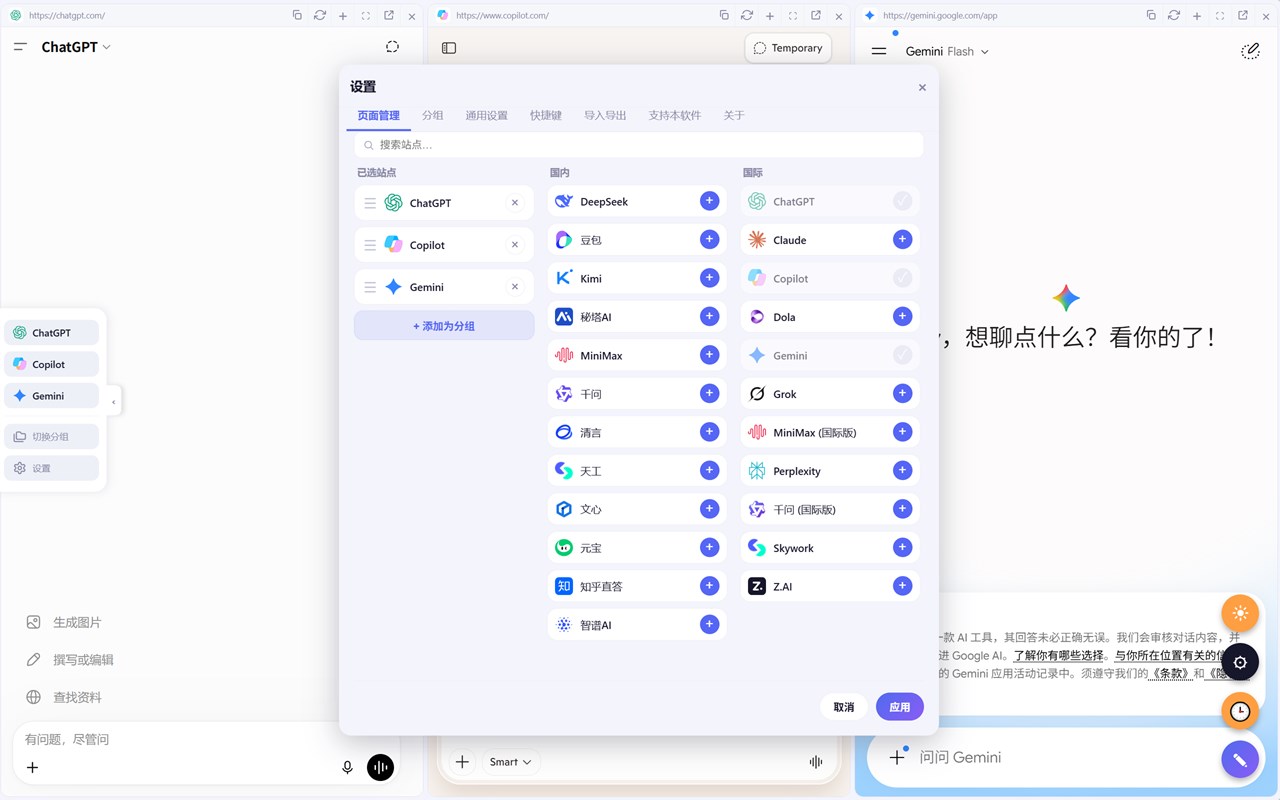Open the Gemini Flash model dropdown

[x=947, y=51]
